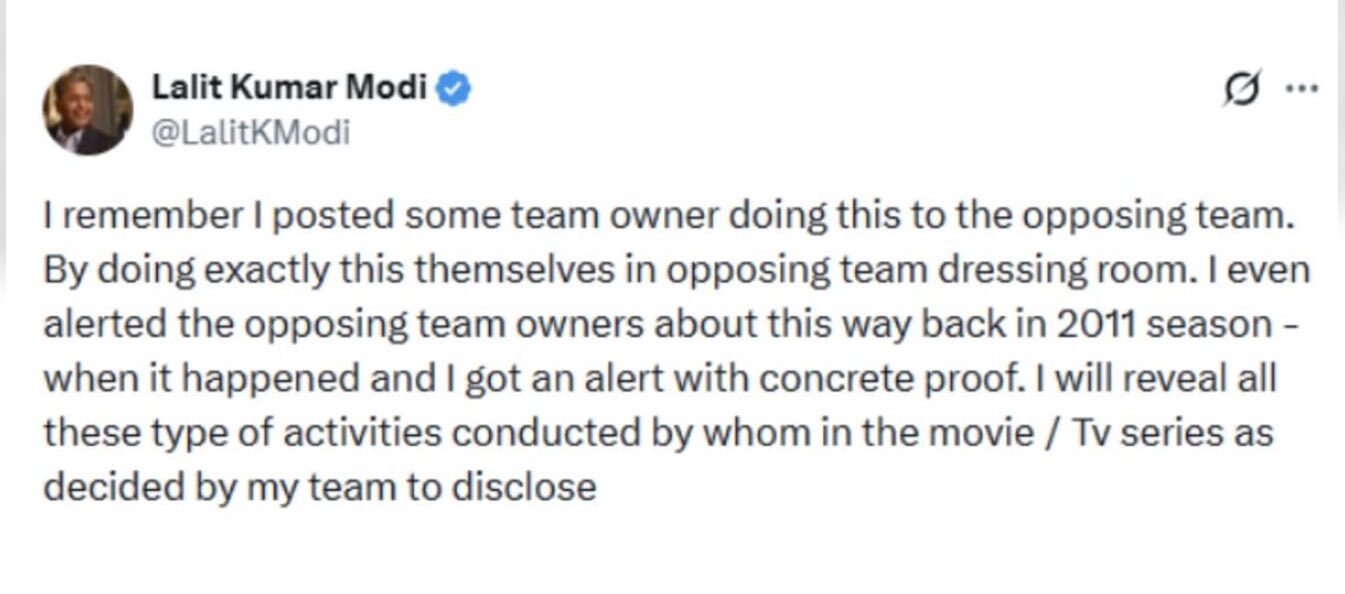Click "decided by my team to disclose" line
Screen dimensions: 1345x594
[319, 487]
